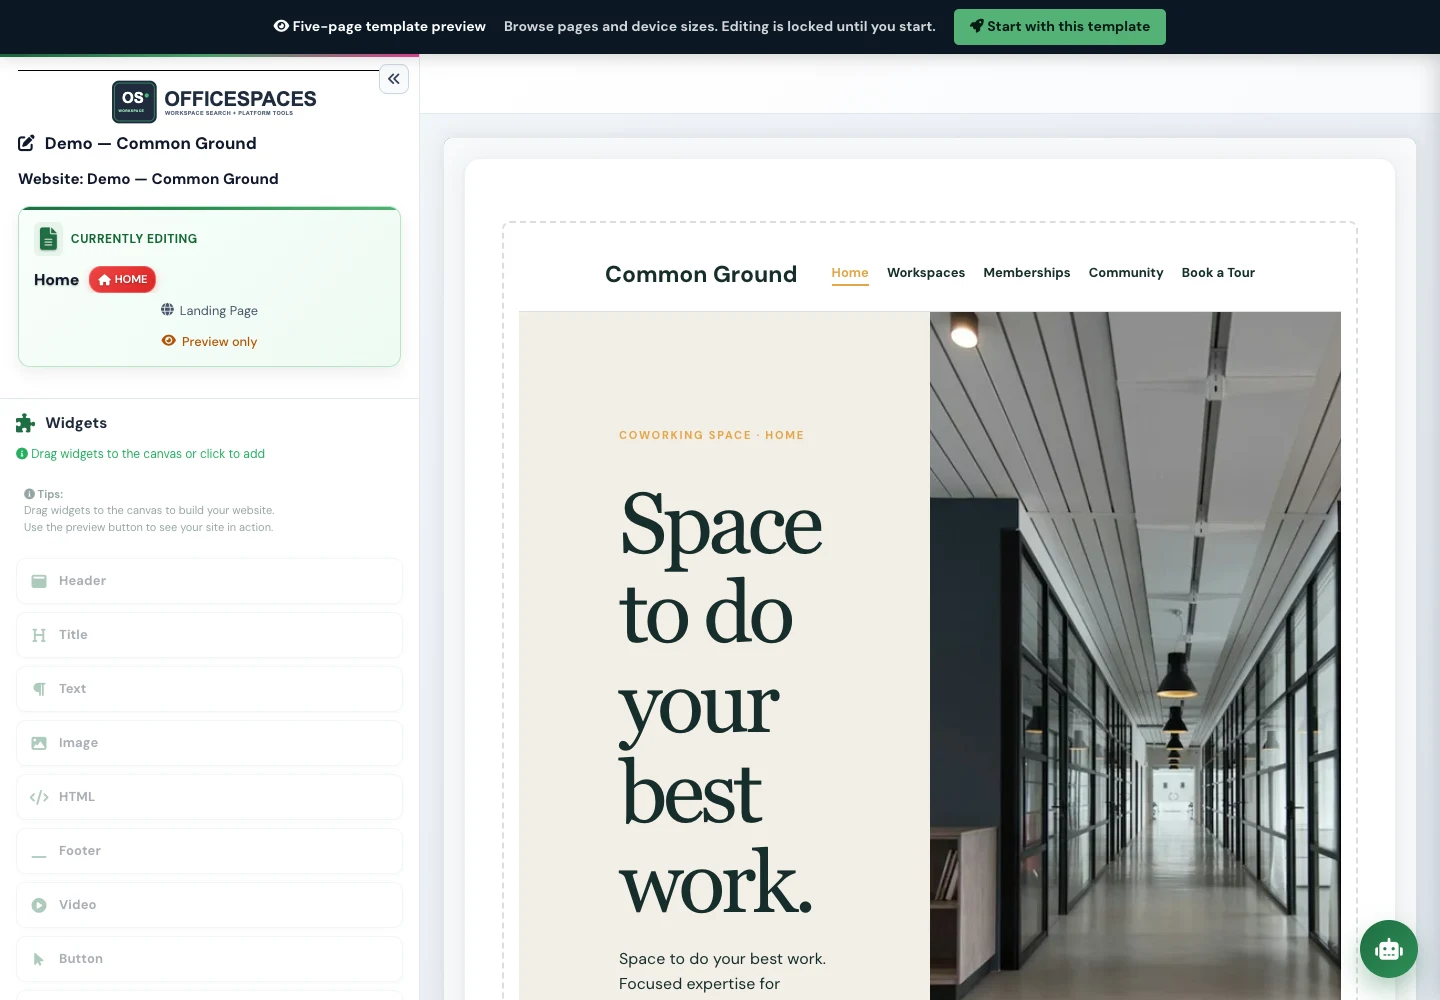Open the chatbot robot icon button
1440x1000 pixels.
[1389, 949]
